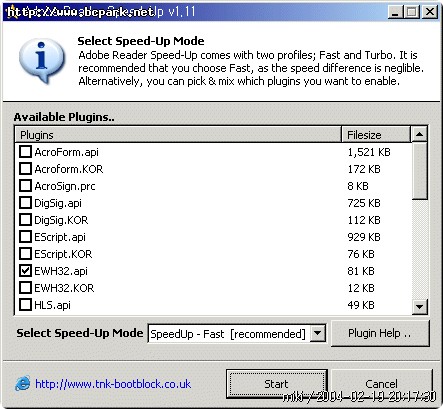This screenshot has width=443, height=409.
Task: Select the AcroForm.api file name
Action: tap(66, 152)
